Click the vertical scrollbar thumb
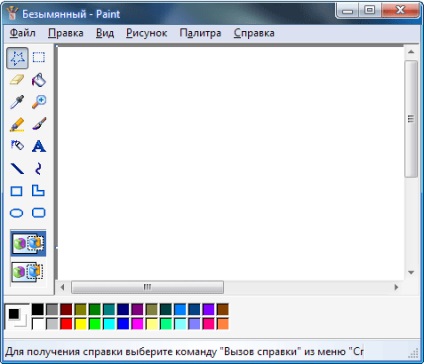 pyautogui.click(x=411, y=119)
